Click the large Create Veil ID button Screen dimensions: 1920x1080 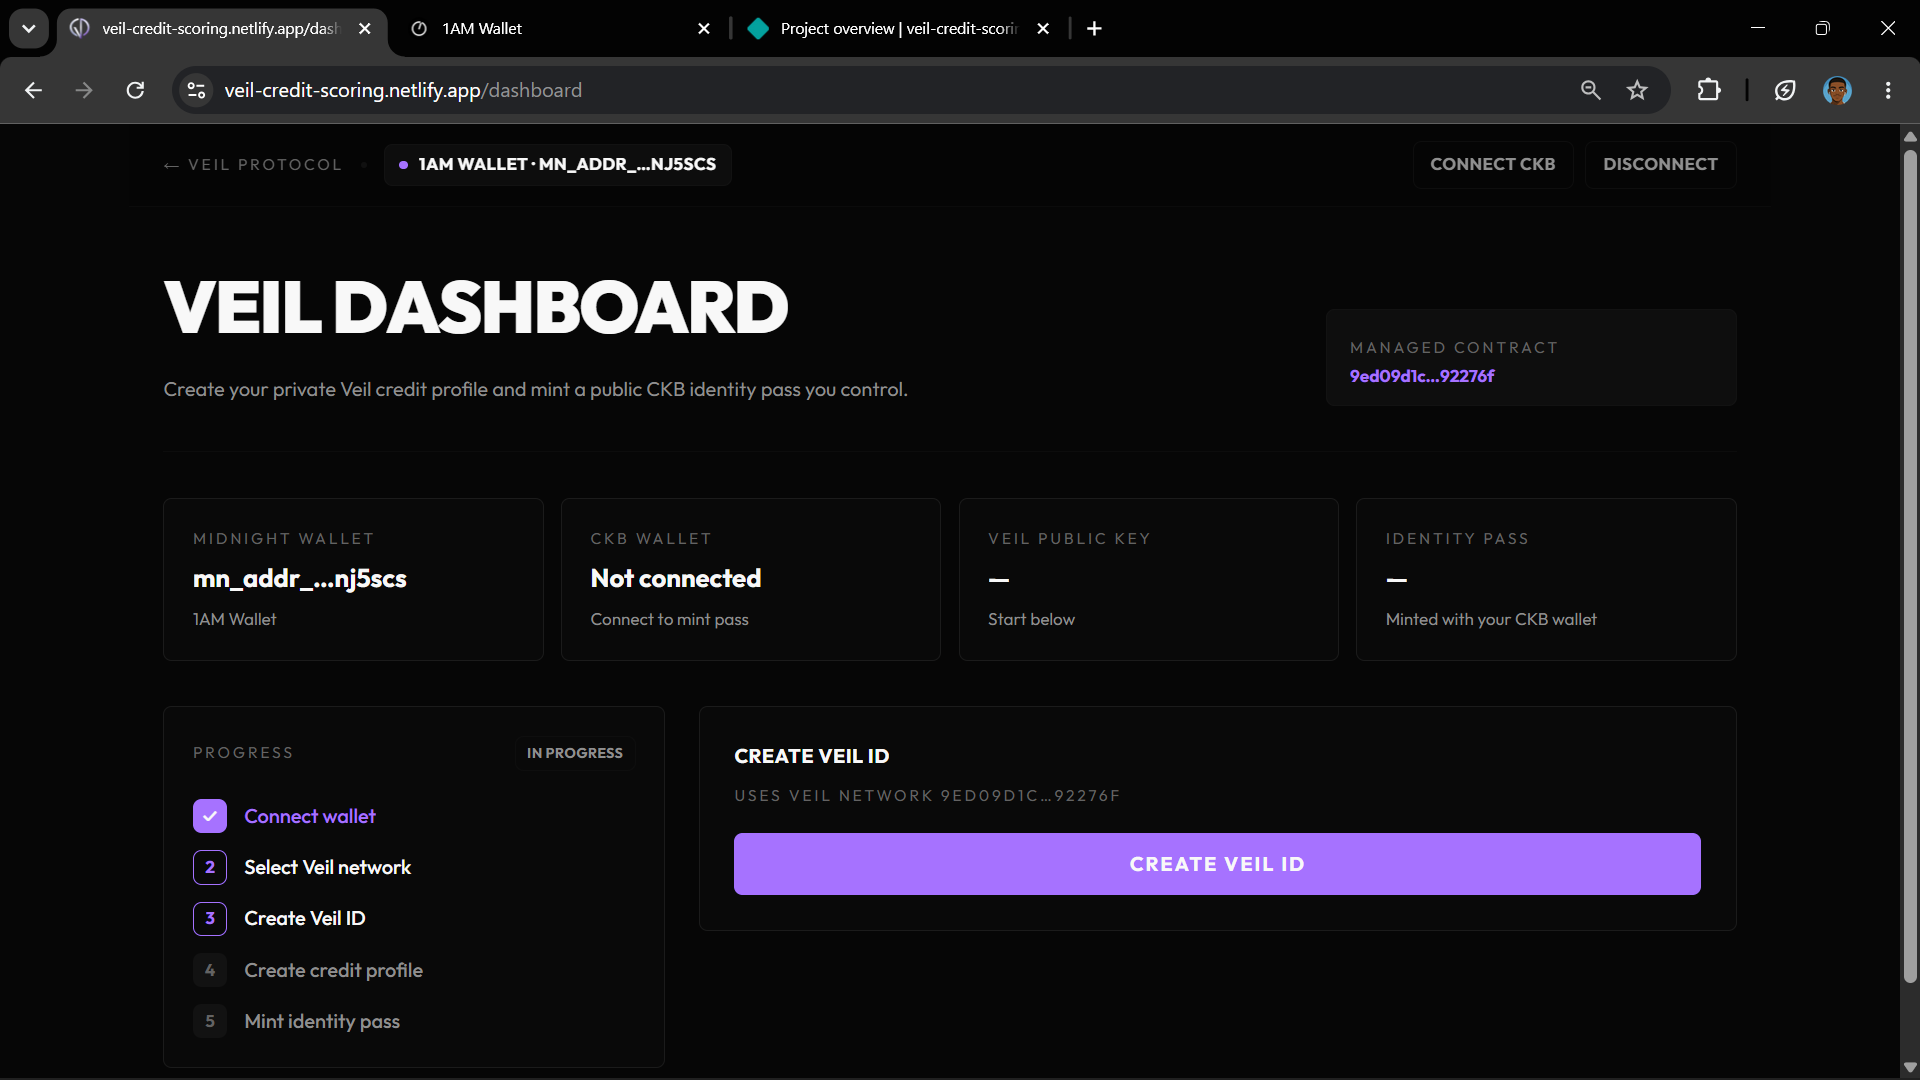1217,864
